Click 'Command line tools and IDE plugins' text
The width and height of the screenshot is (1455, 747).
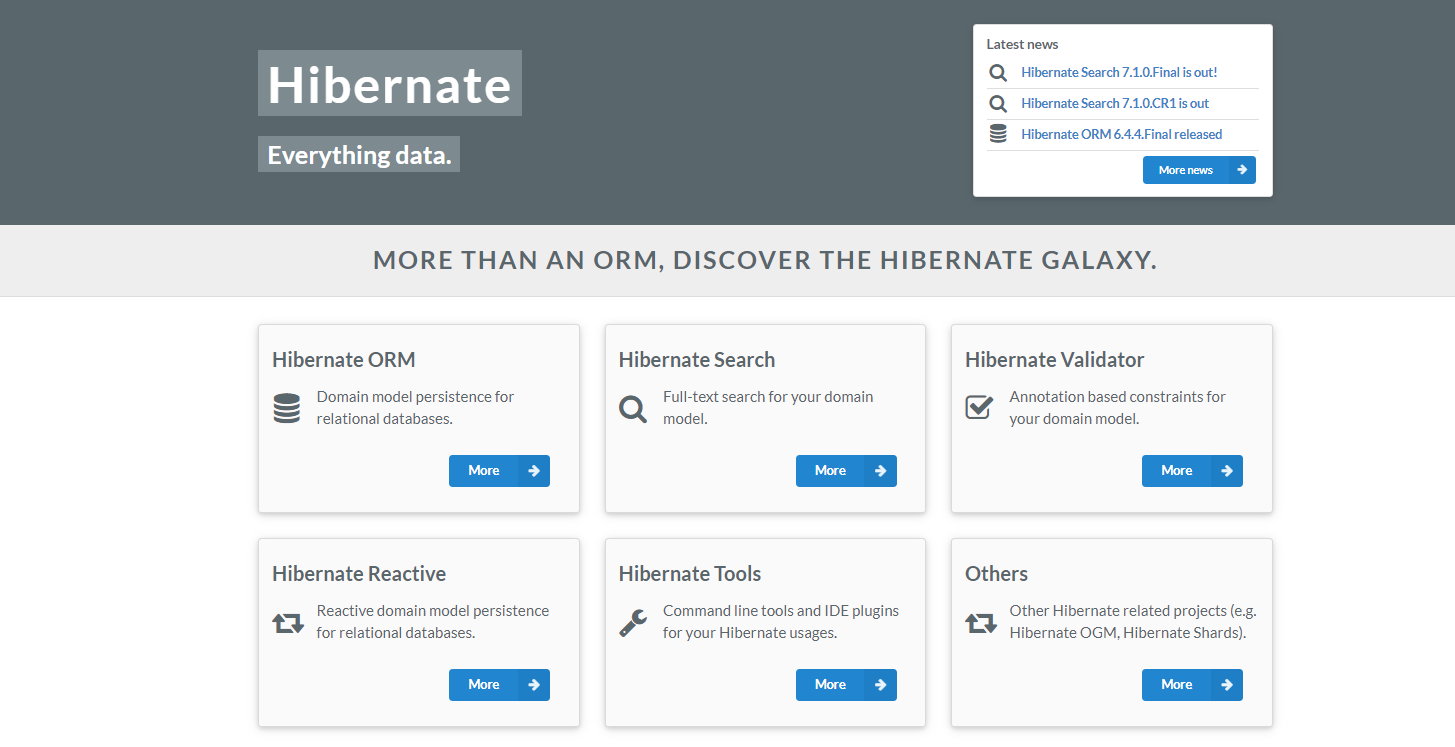[x=781, y=622]
